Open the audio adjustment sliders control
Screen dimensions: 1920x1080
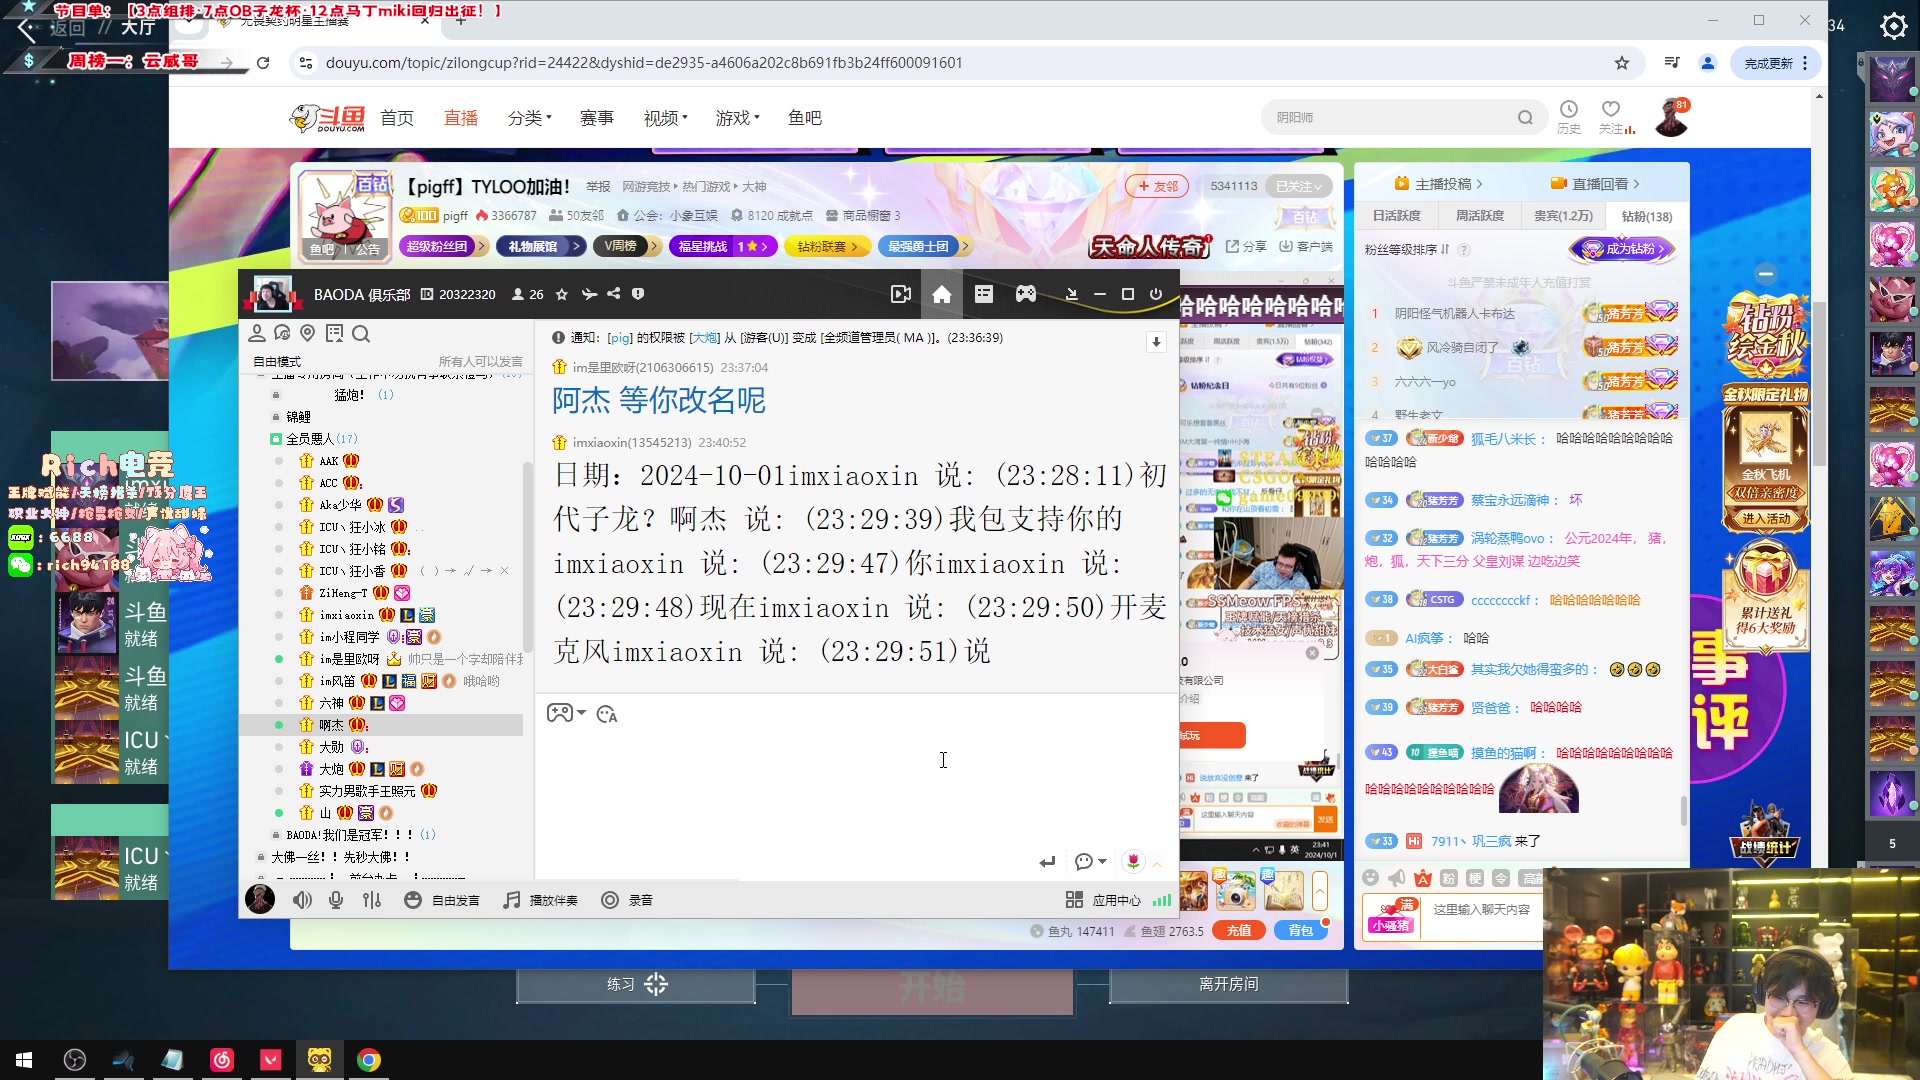(x=372, y=900)
